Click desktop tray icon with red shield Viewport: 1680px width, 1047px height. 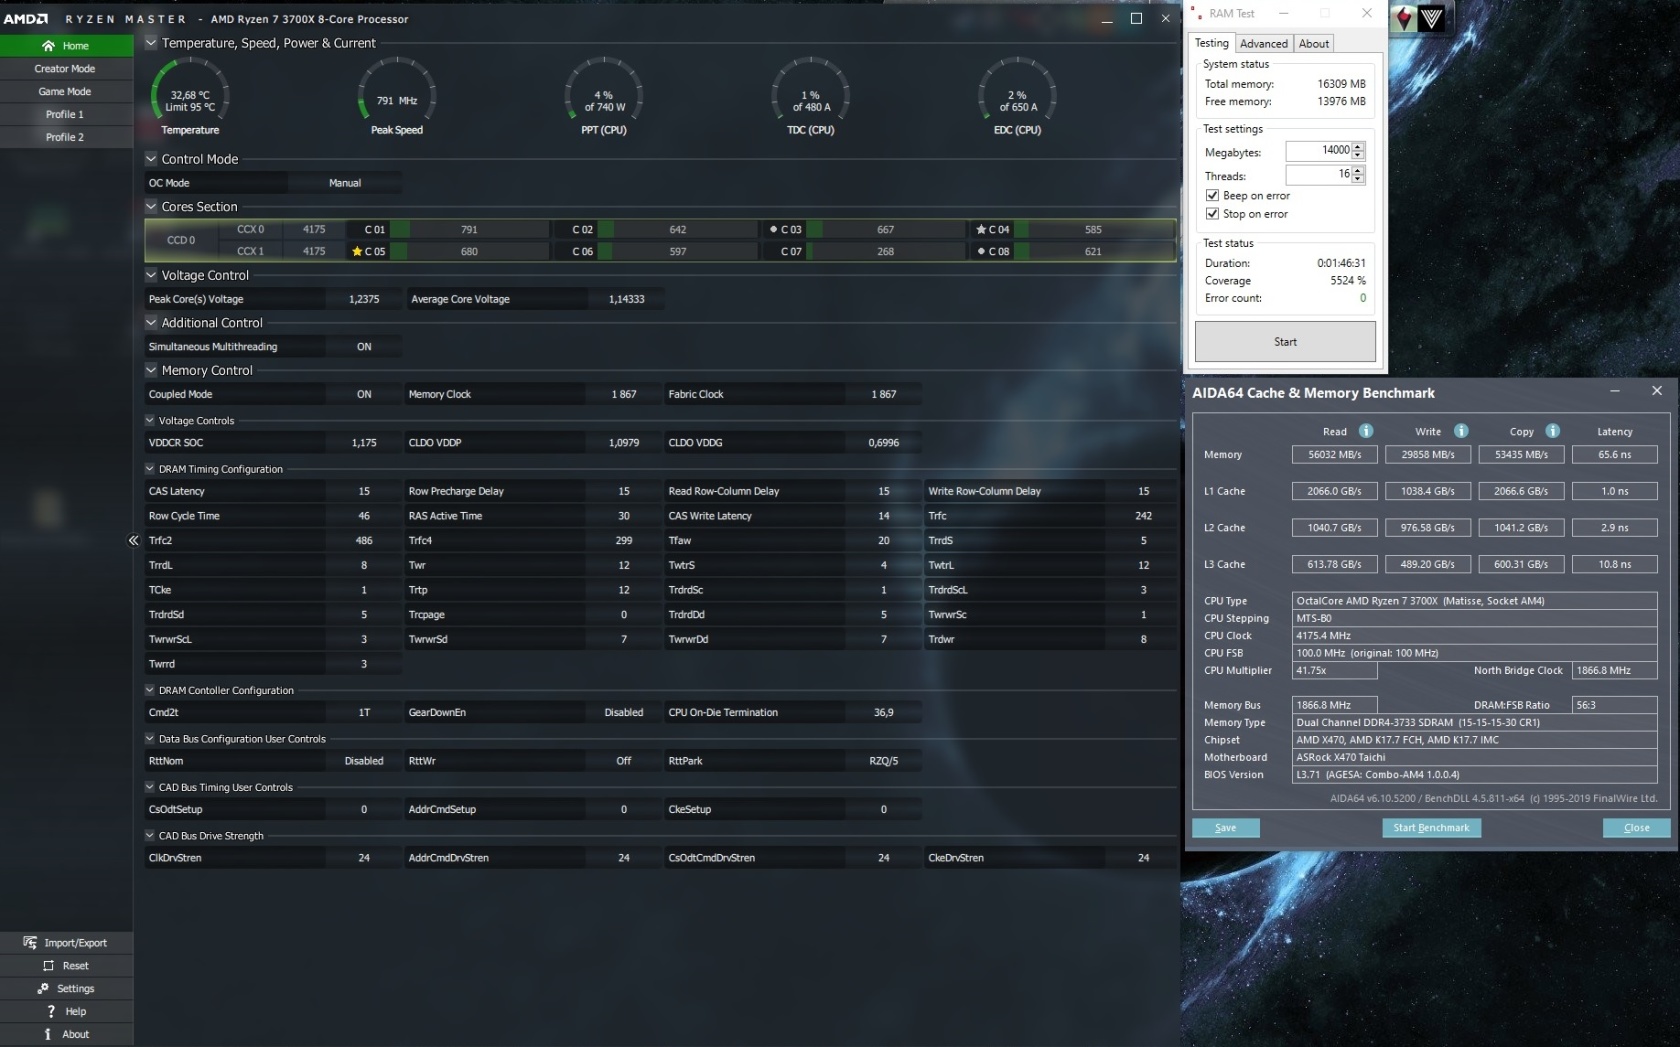[1405, 18]
